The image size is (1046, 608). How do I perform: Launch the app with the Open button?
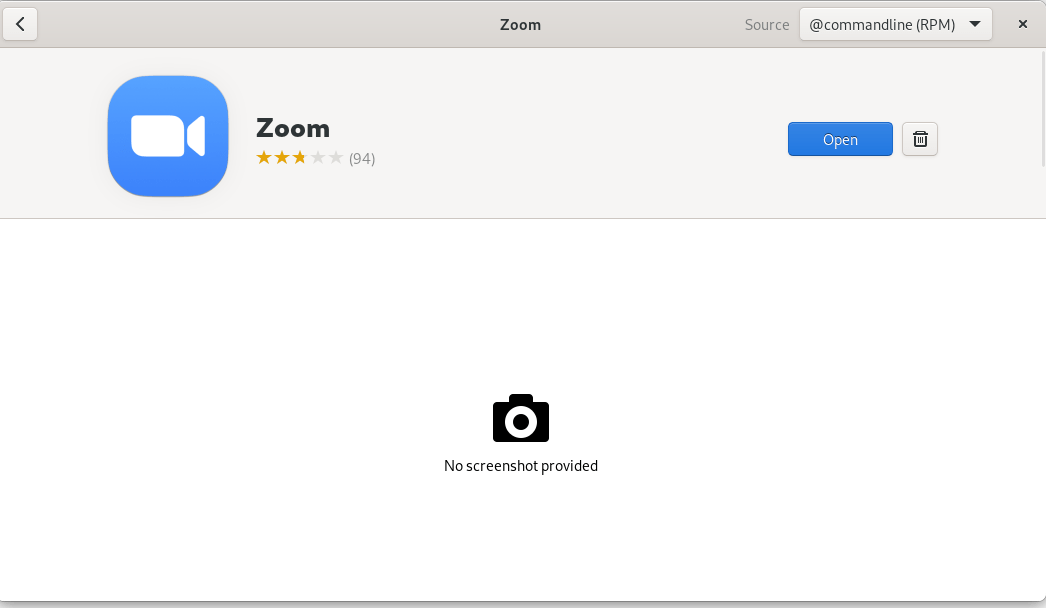click(x=840, y=139)
